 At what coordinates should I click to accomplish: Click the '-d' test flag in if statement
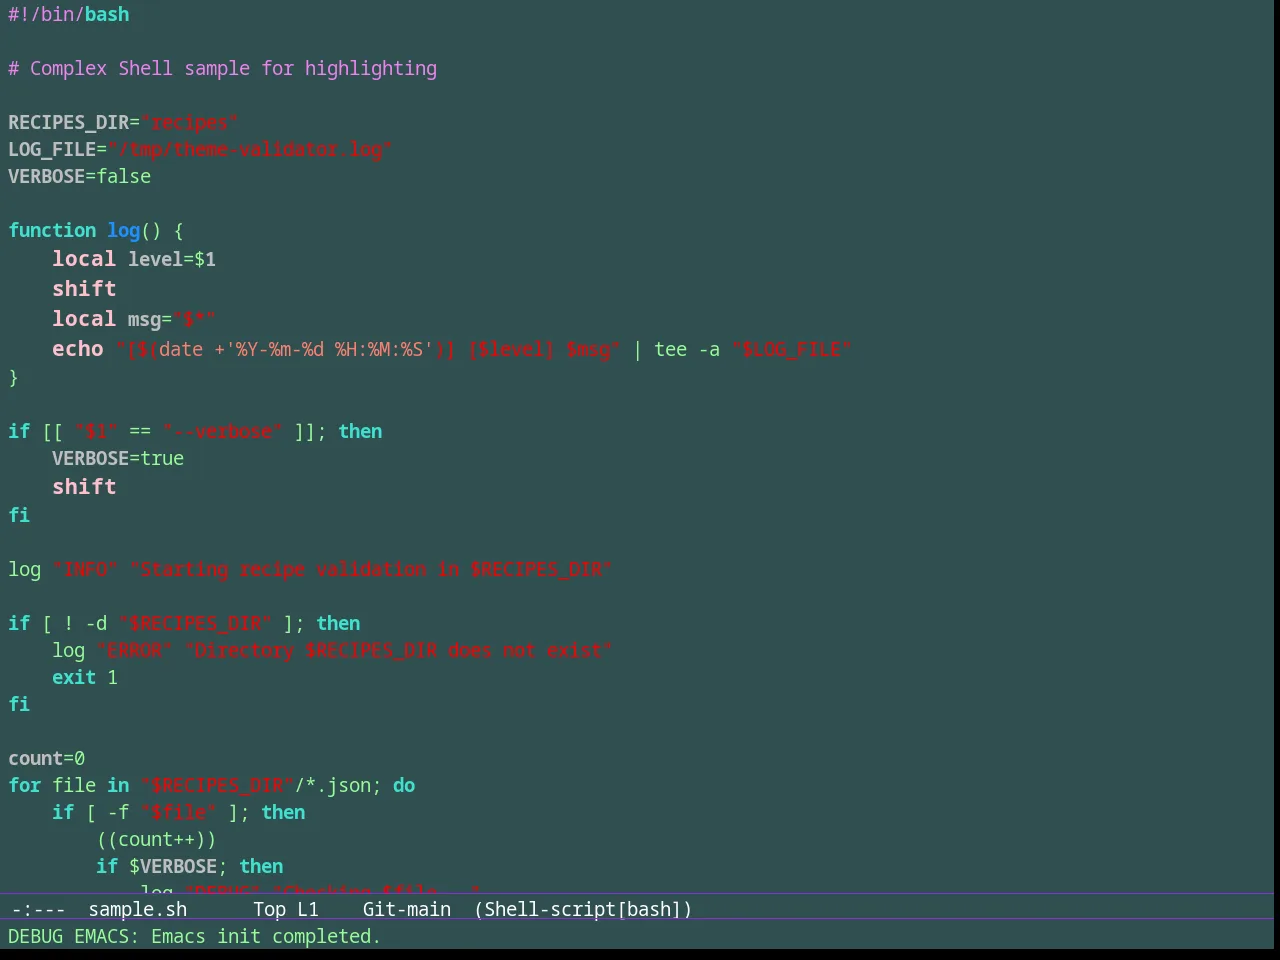(96, 623)
